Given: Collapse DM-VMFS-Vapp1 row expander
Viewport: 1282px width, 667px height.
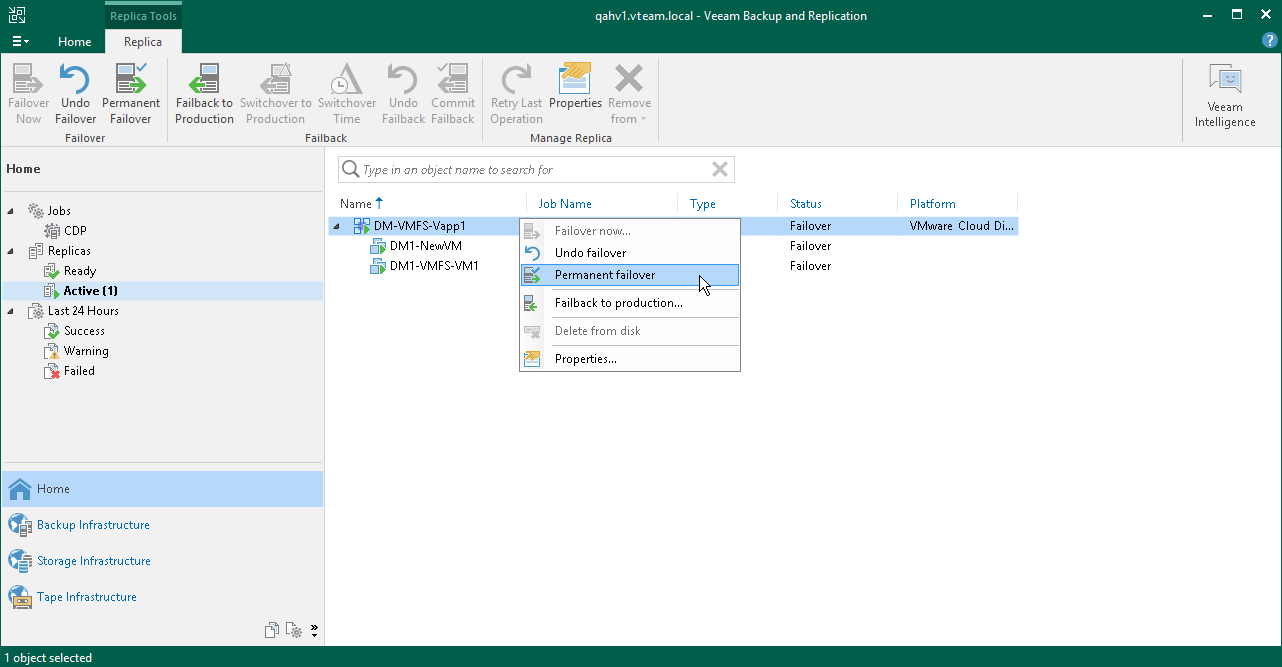Looking at the screenshot, I should 336,226.
